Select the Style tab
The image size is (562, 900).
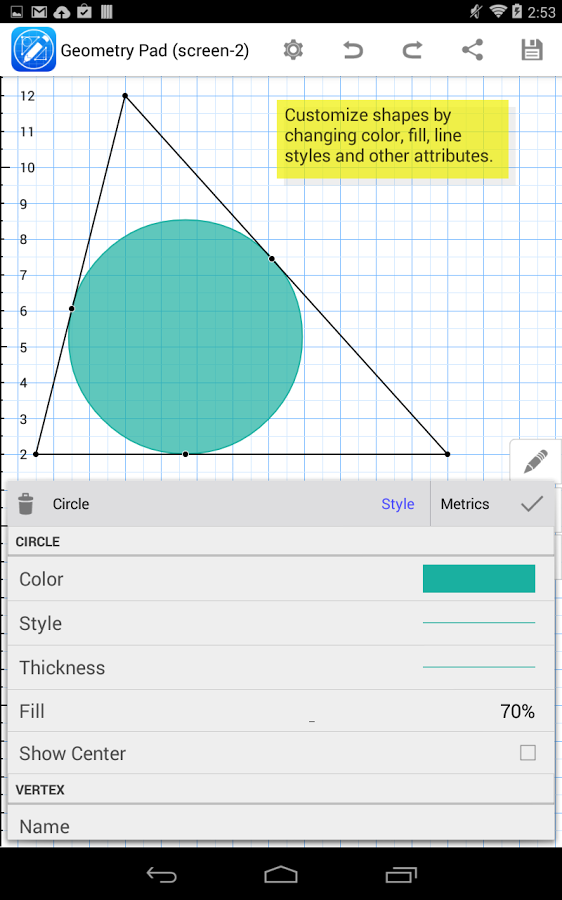click(x=398, y=503)
